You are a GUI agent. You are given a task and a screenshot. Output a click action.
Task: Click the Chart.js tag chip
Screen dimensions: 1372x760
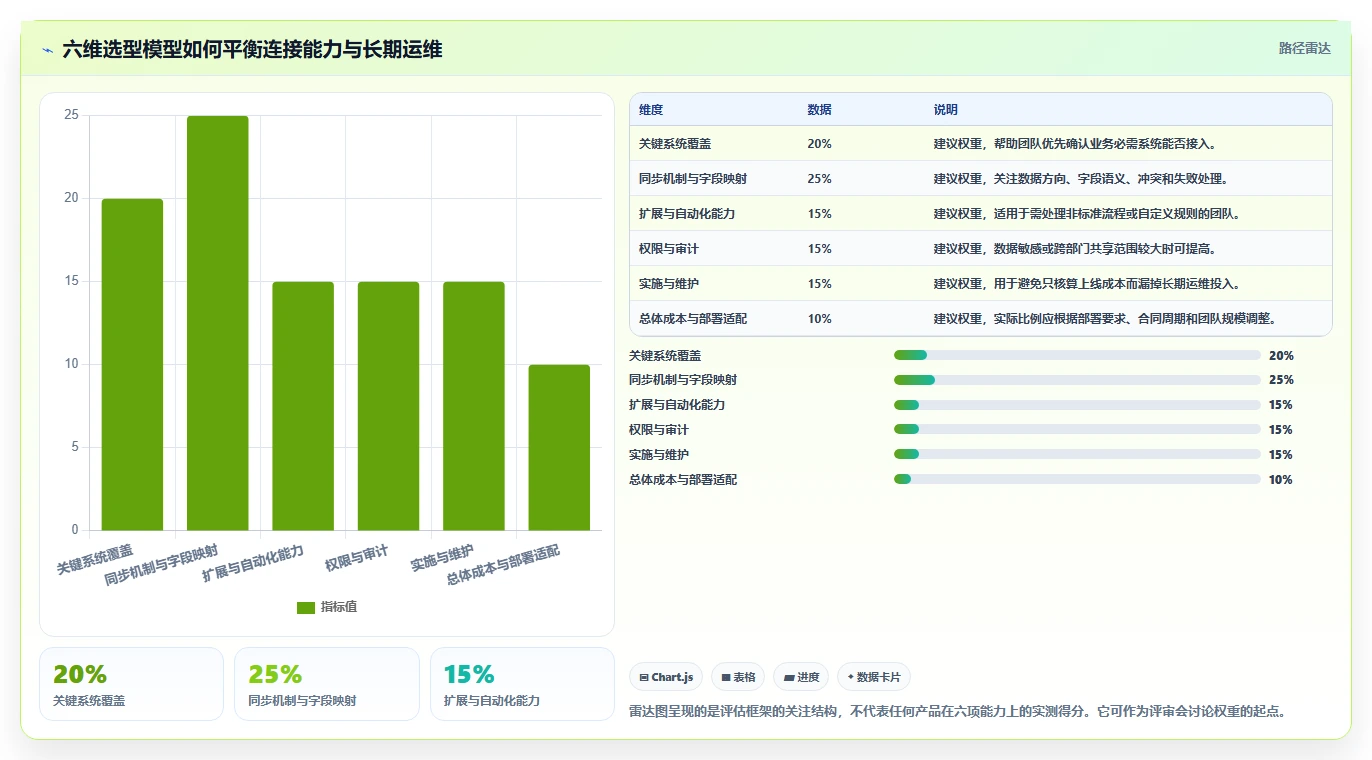tap(666, 677)
